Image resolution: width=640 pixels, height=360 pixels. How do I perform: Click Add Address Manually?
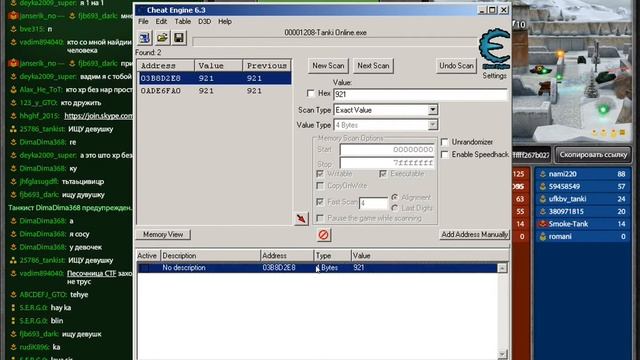point(474,235)
